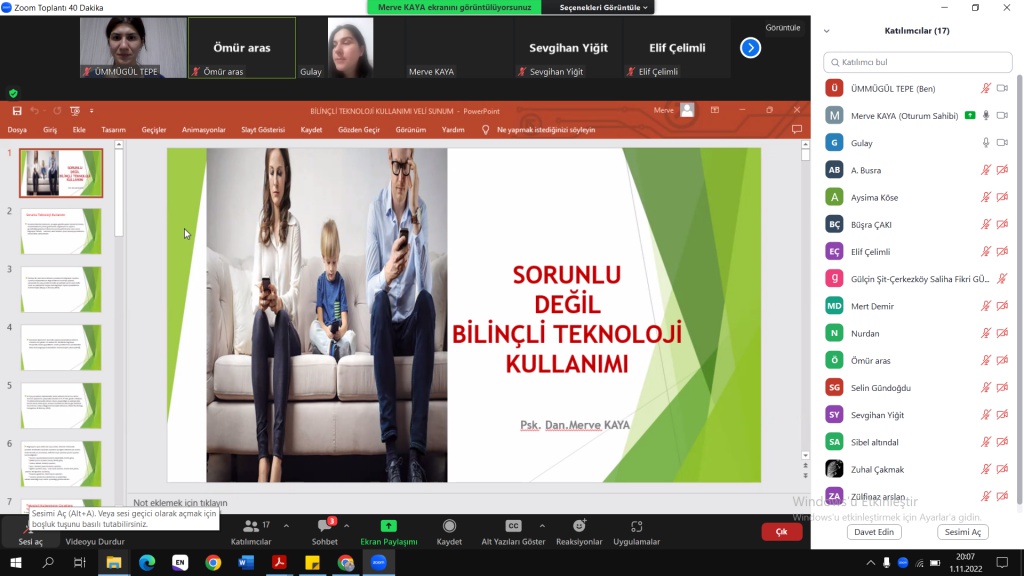Click the green encryption shield icon
Image resolution: width=1024 pixels, height=576 pixels.
click(13, 93)
